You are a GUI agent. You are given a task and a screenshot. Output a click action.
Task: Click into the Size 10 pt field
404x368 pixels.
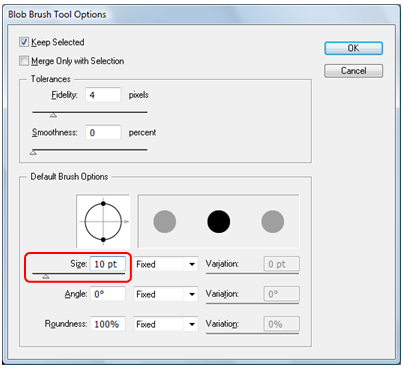(108, 264)
